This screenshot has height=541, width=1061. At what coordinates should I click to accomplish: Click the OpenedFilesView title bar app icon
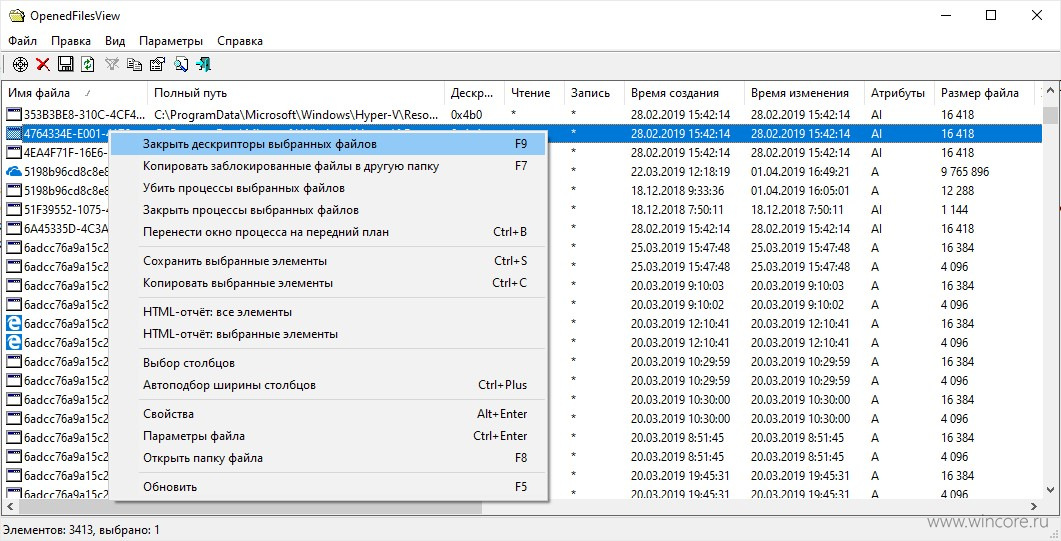16,16
